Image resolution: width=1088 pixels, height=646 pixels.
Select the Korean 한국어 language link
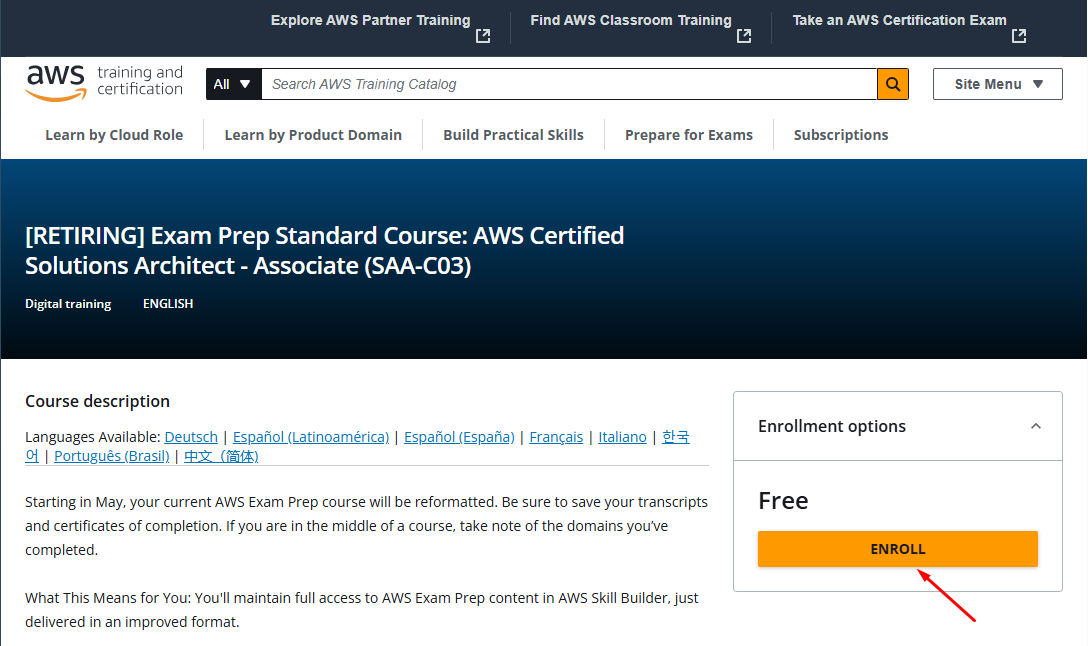(675, 437)
